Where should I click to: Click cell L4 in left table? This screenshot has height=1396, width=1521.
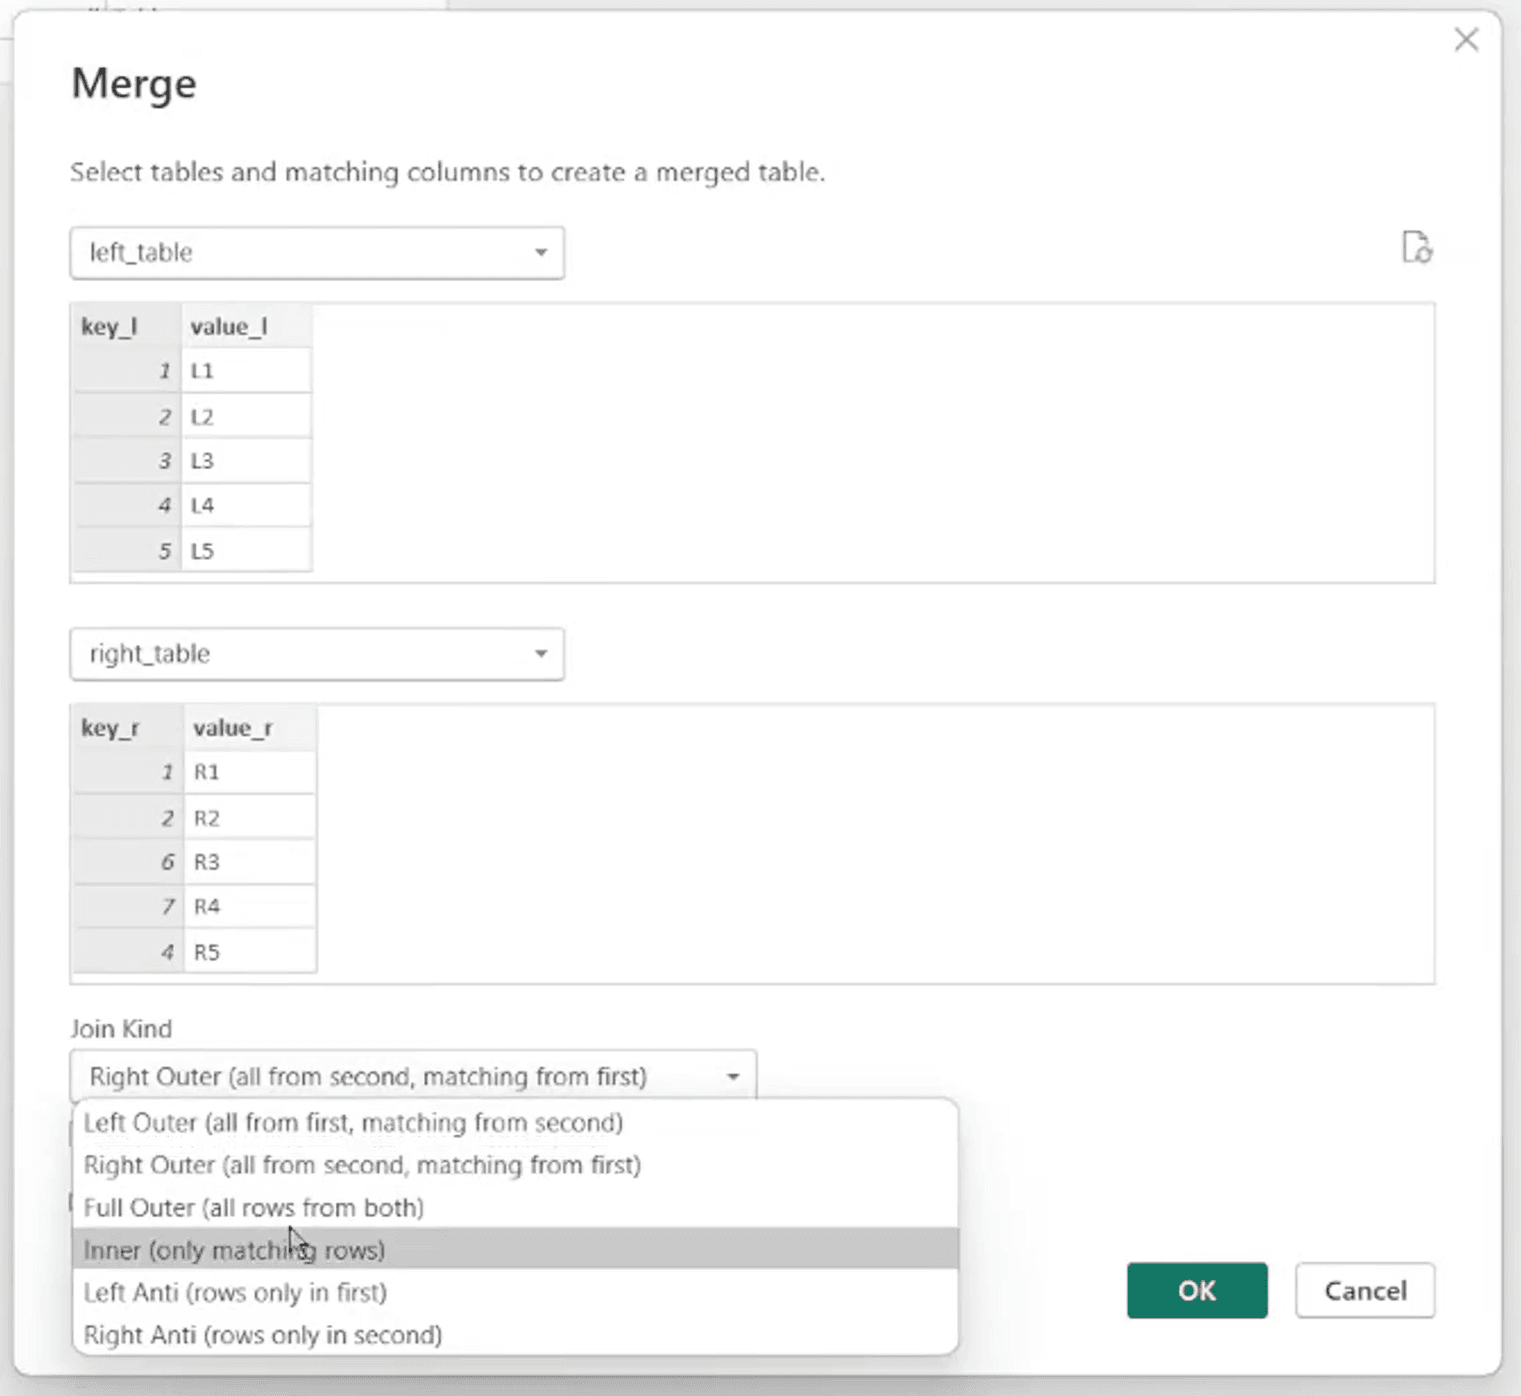tap(246, 506)
